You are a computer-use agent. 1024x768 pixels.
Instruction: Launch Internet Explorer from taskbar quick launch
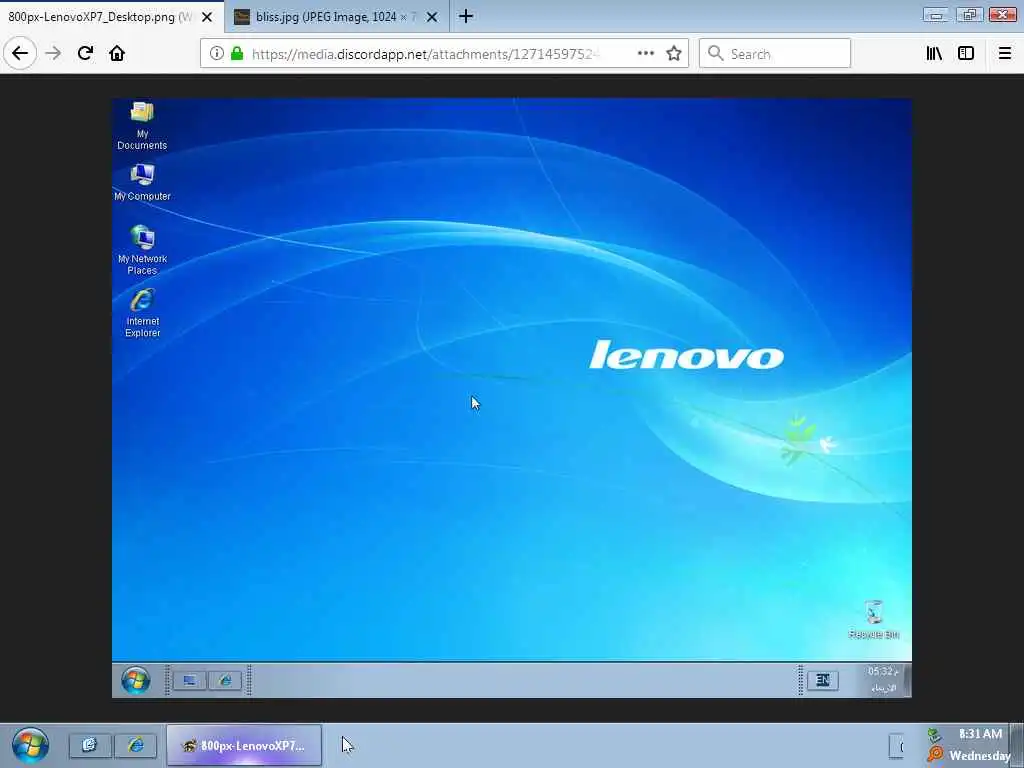click(135, 745)
